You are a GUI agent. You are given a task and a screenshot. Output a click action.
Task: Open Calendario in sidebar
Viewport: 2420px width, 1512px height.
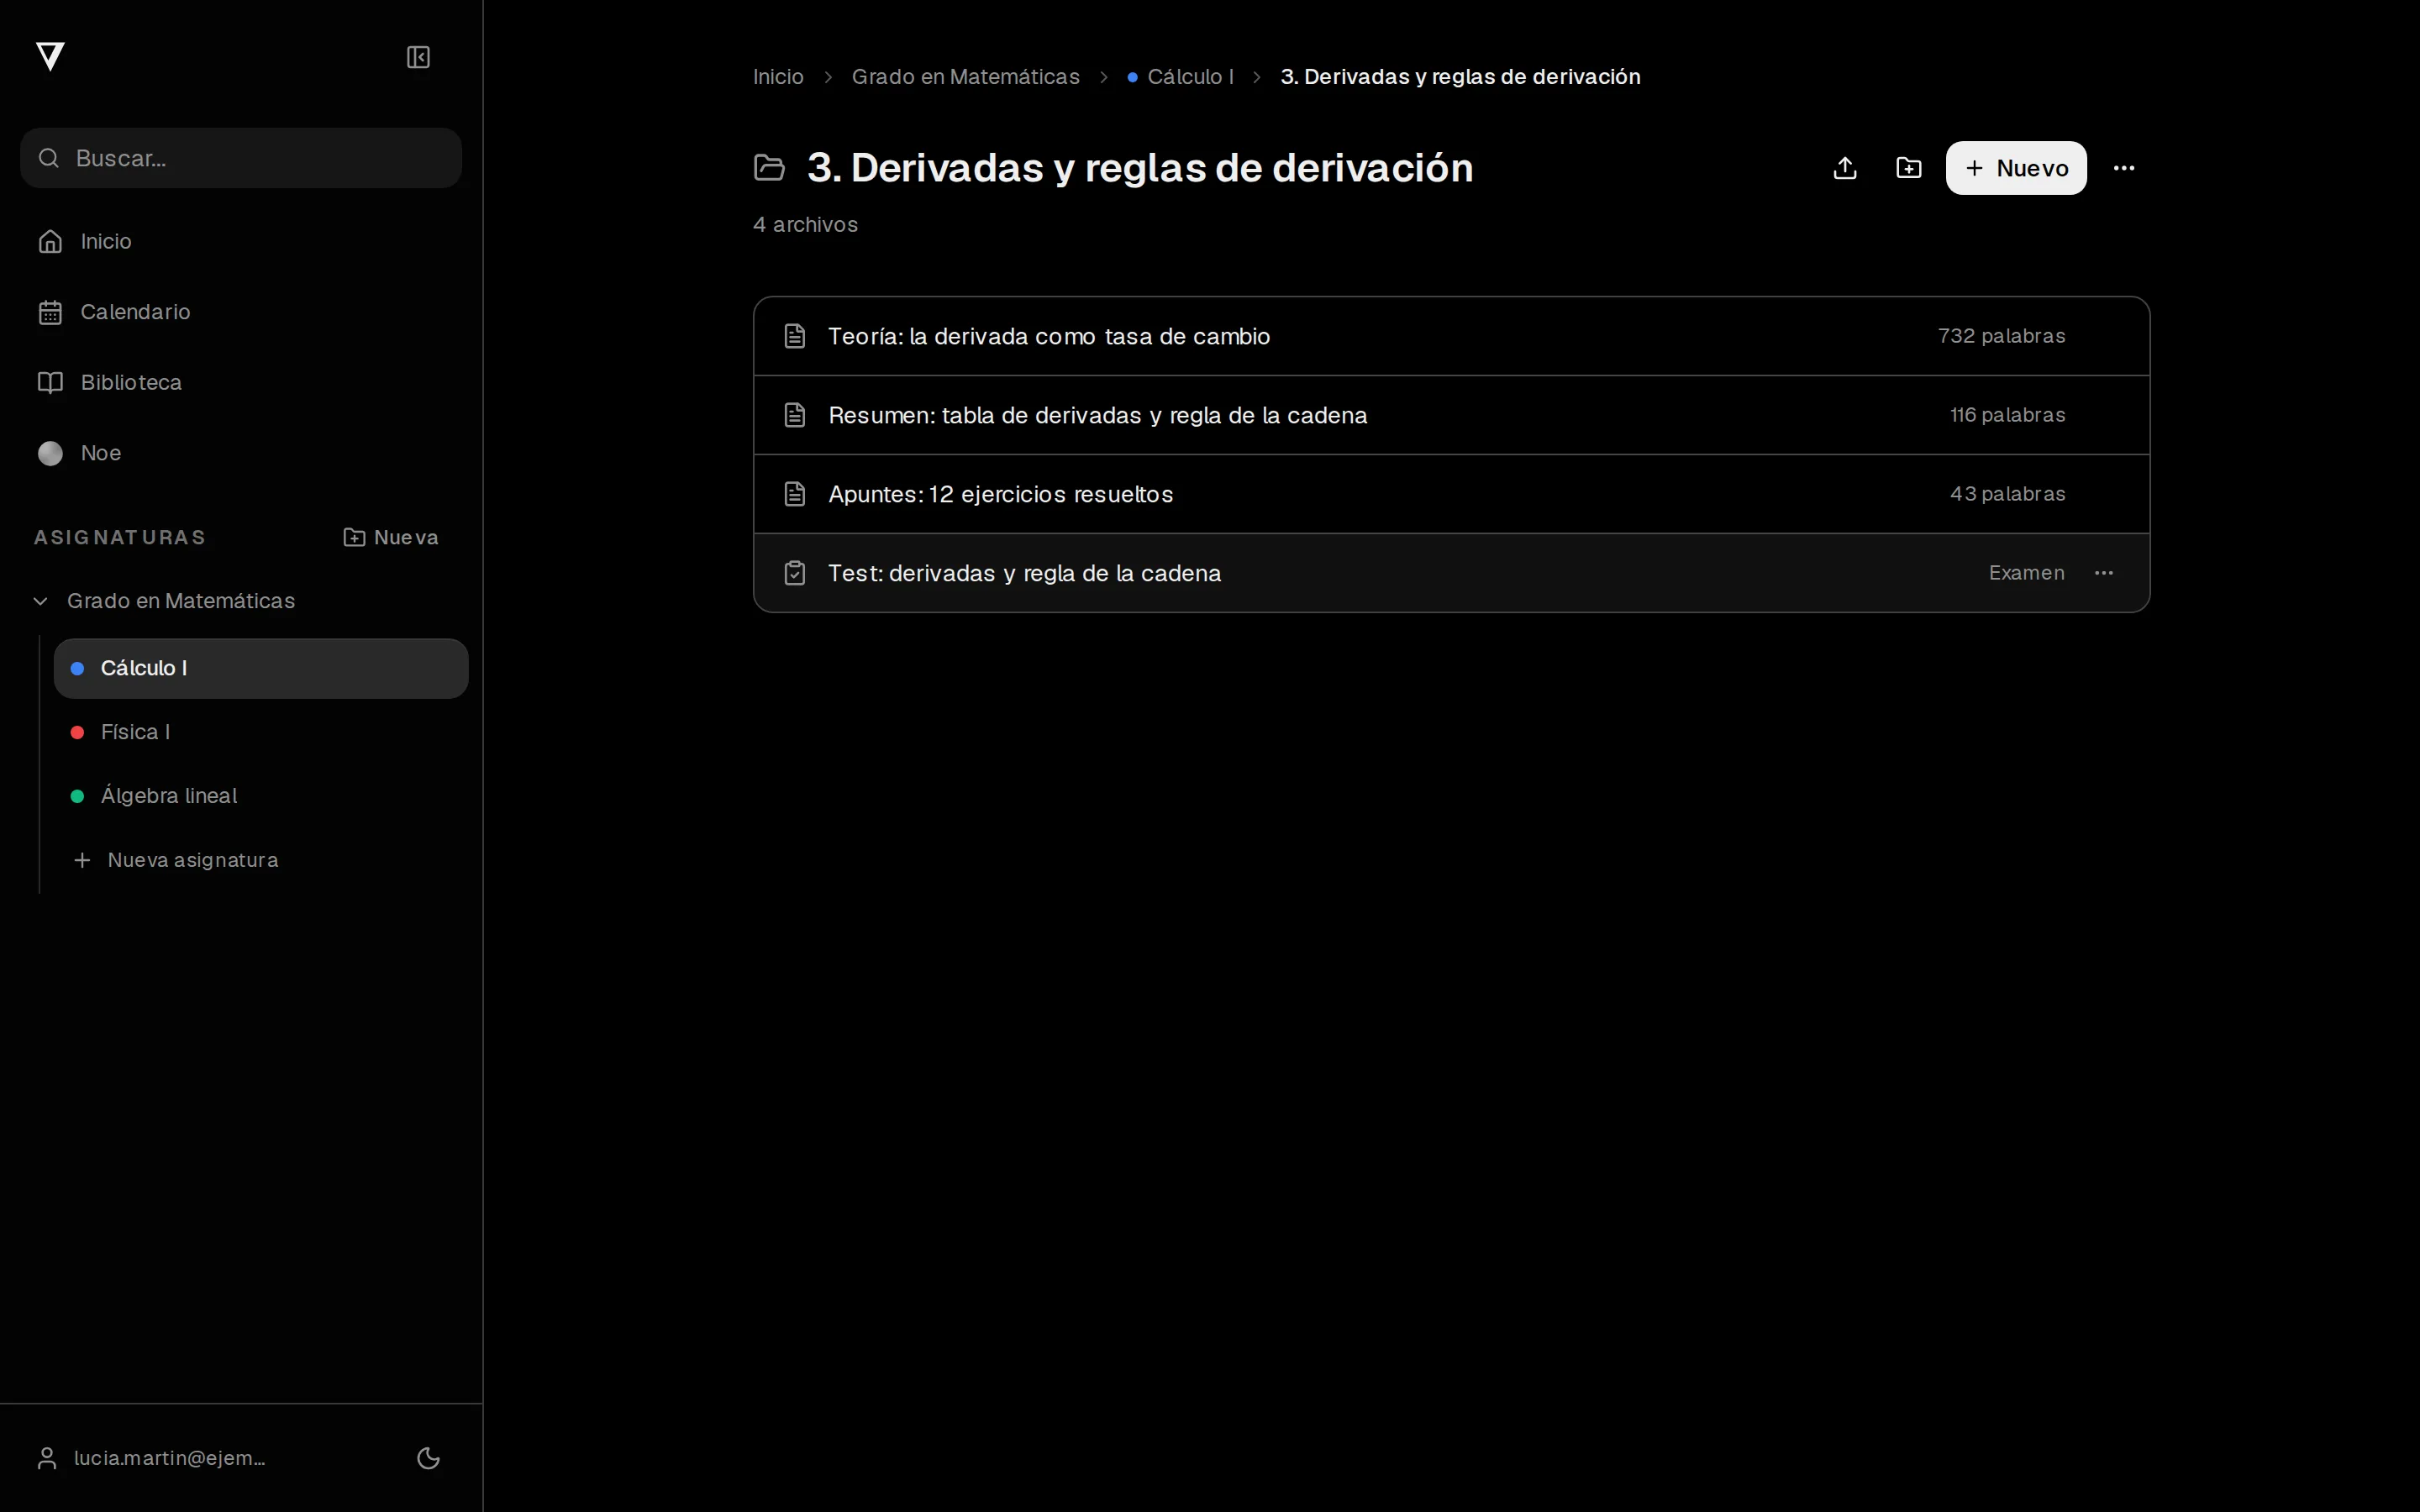[x=241, y=312]
